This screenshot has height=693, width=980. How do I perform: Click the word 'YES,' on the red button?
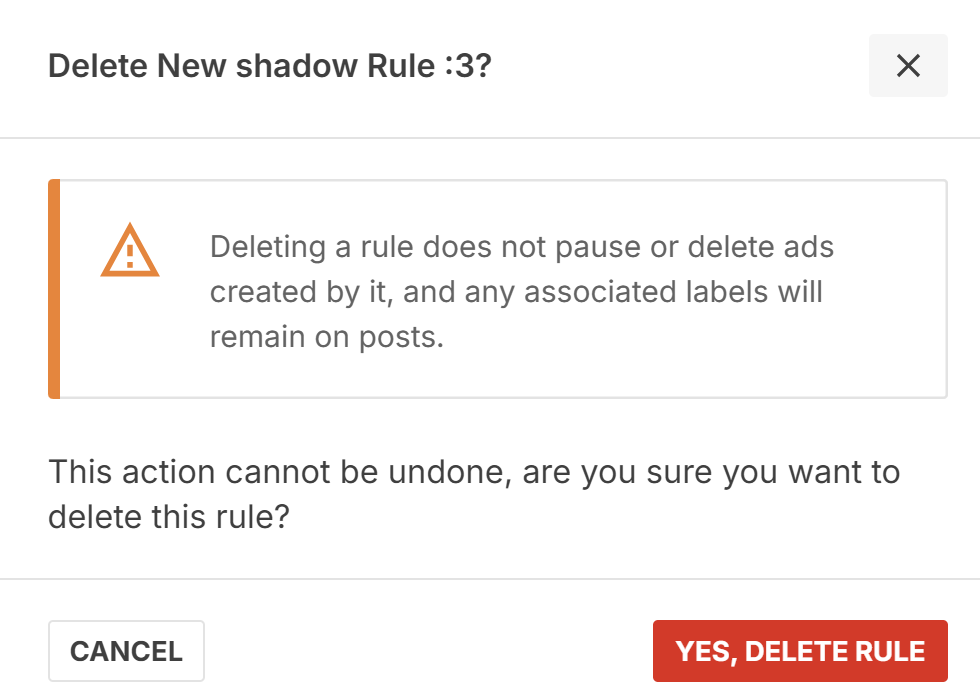click(x=706, y=652)
